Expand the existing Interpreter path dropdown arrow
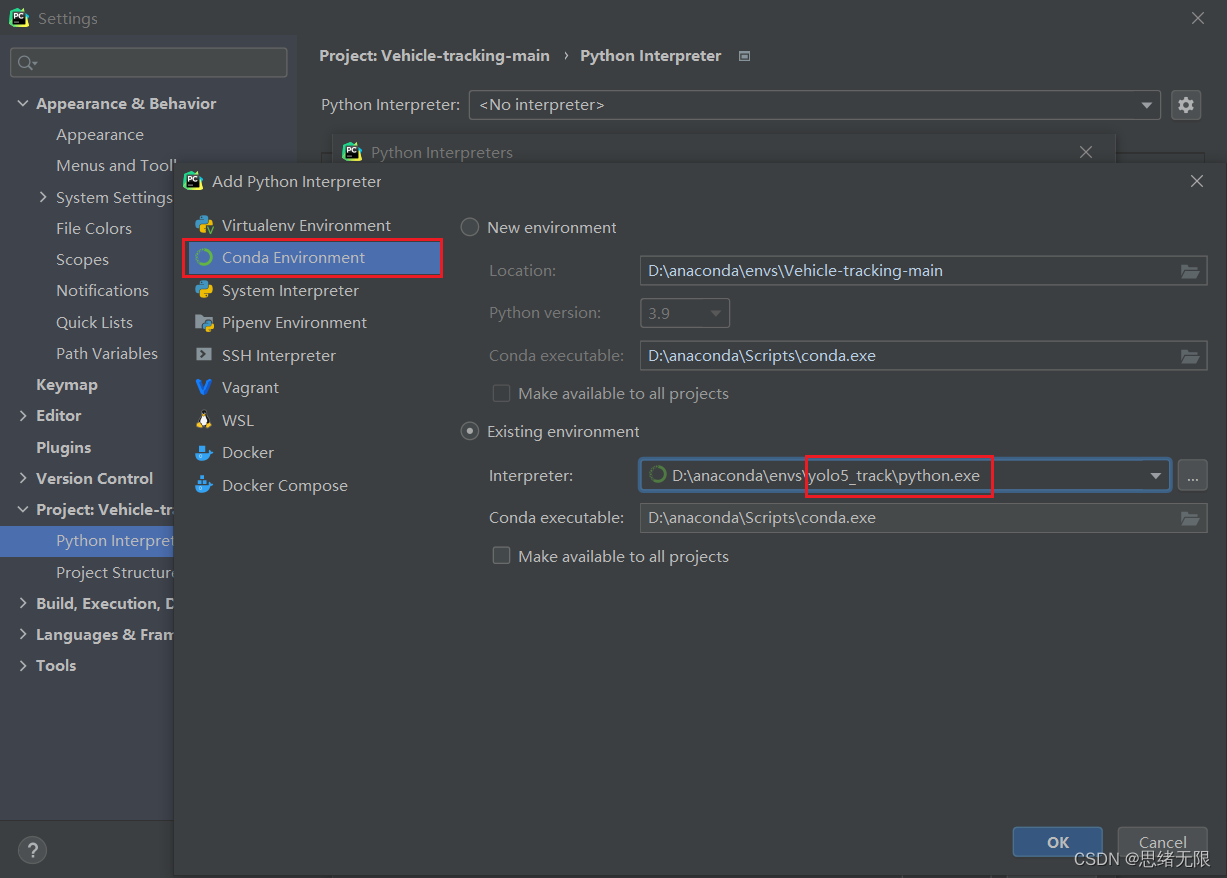Image resolution: width=1227 pixels, height=878 pixels. pyautogui.click(x=1156, y=476)
